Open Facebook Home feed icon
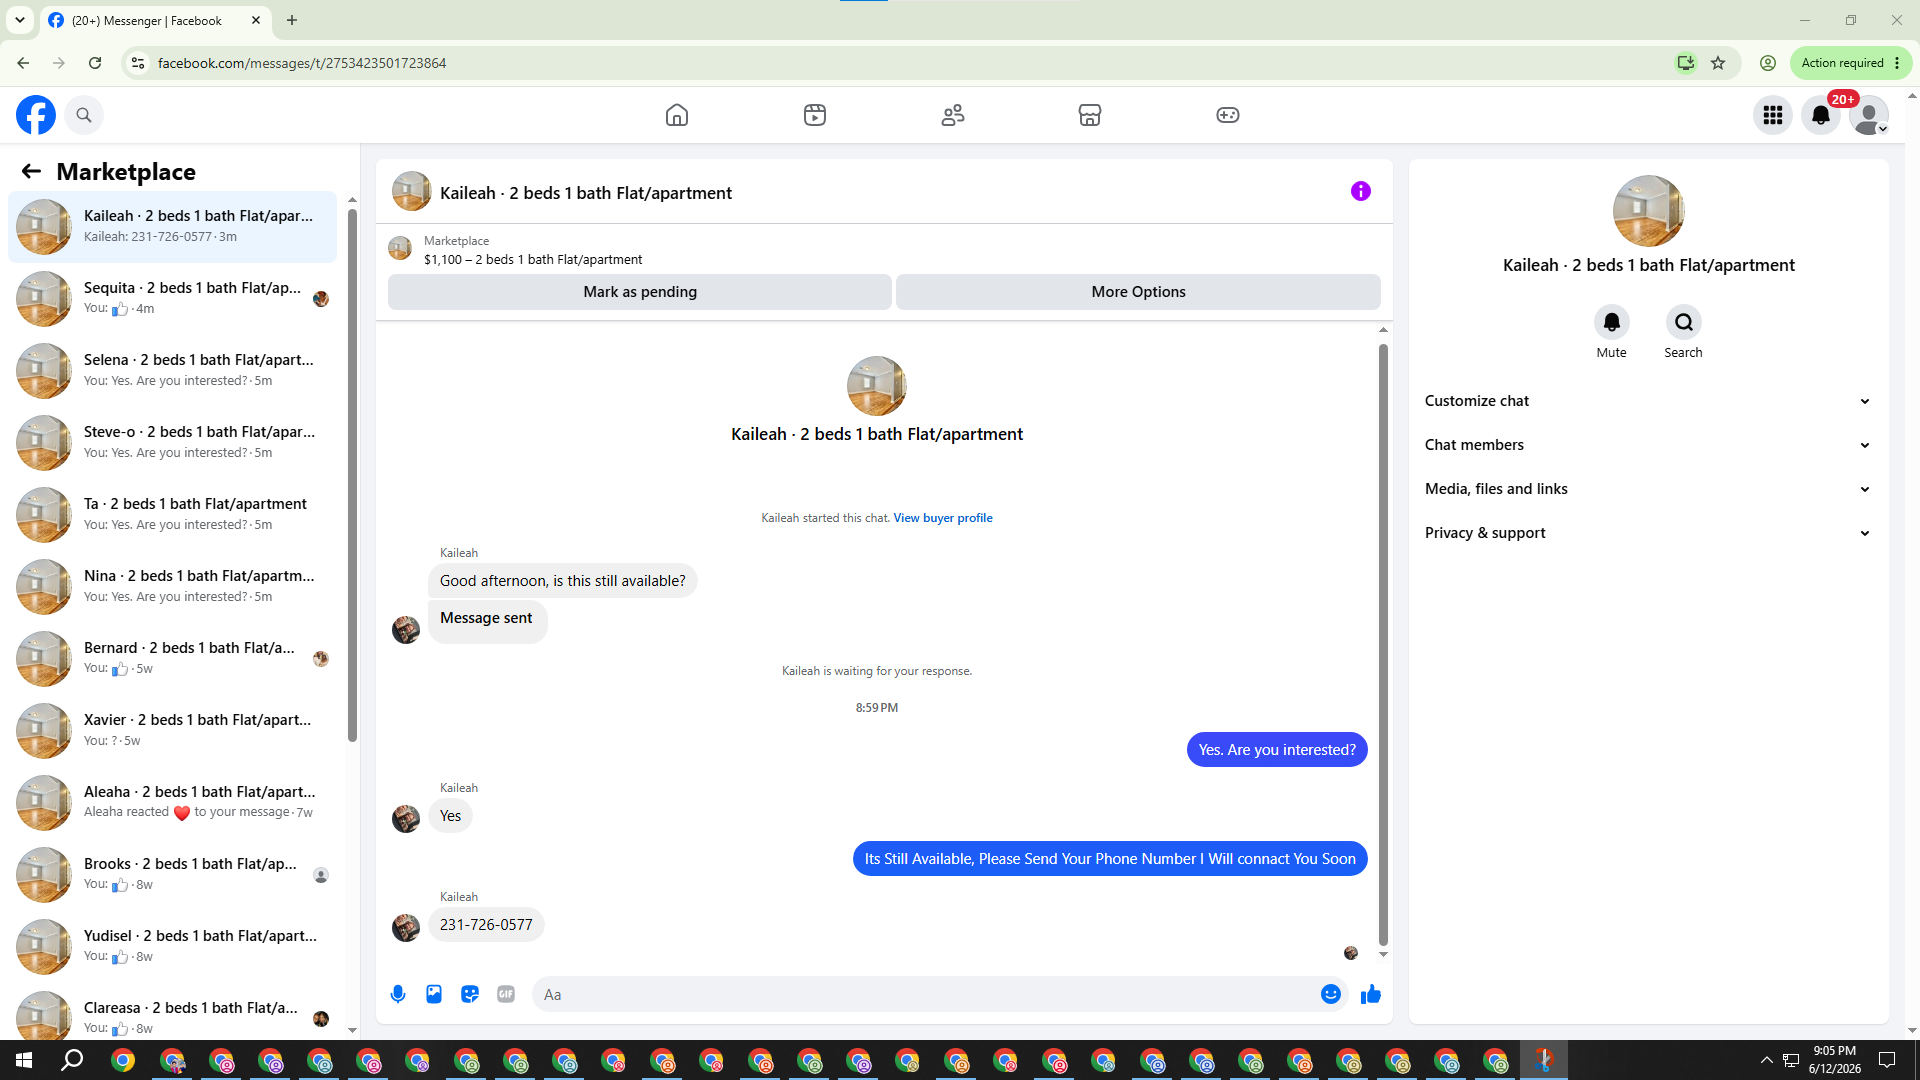1920x1080 pixels. pos(677,115)
